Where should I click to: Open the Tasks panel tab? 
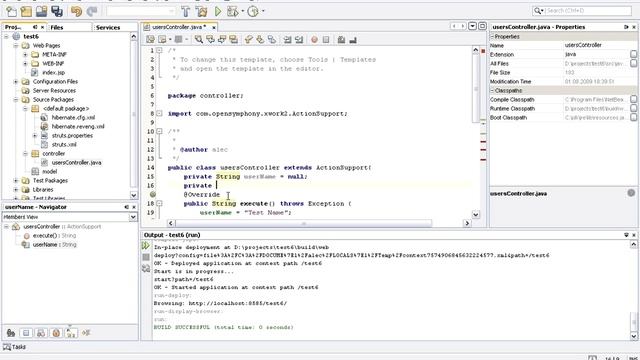point(14,347)
